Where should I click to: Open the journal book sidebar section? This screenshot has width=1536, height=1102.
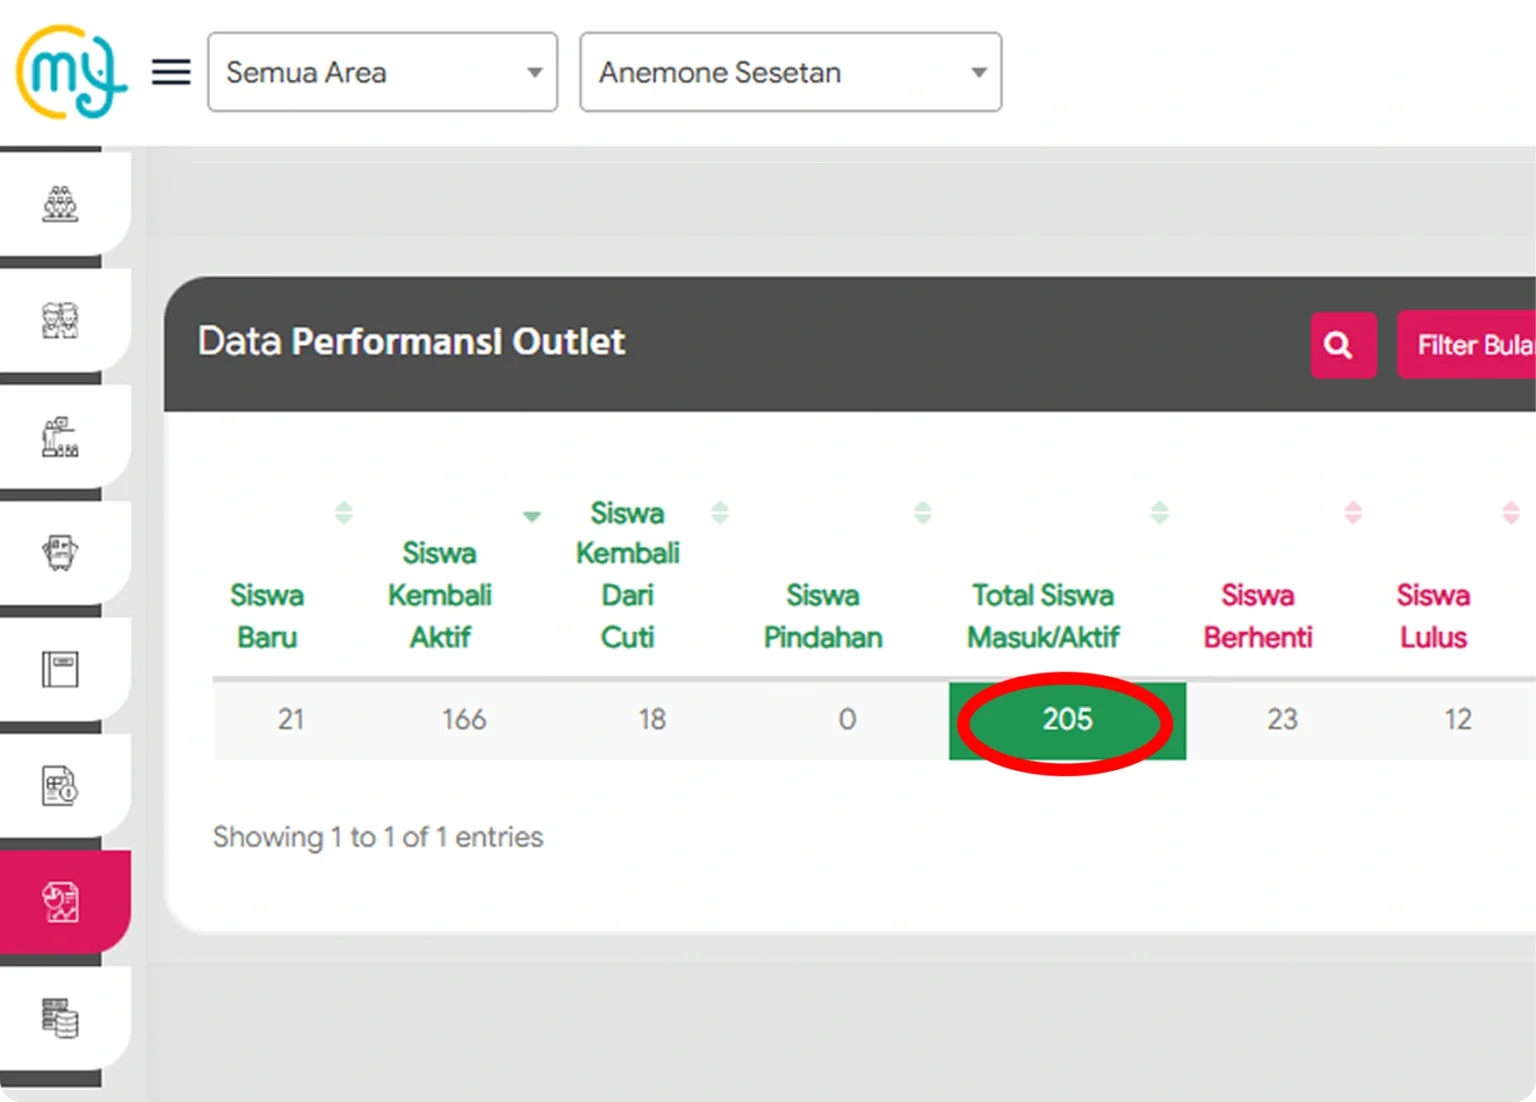point(62,668)
